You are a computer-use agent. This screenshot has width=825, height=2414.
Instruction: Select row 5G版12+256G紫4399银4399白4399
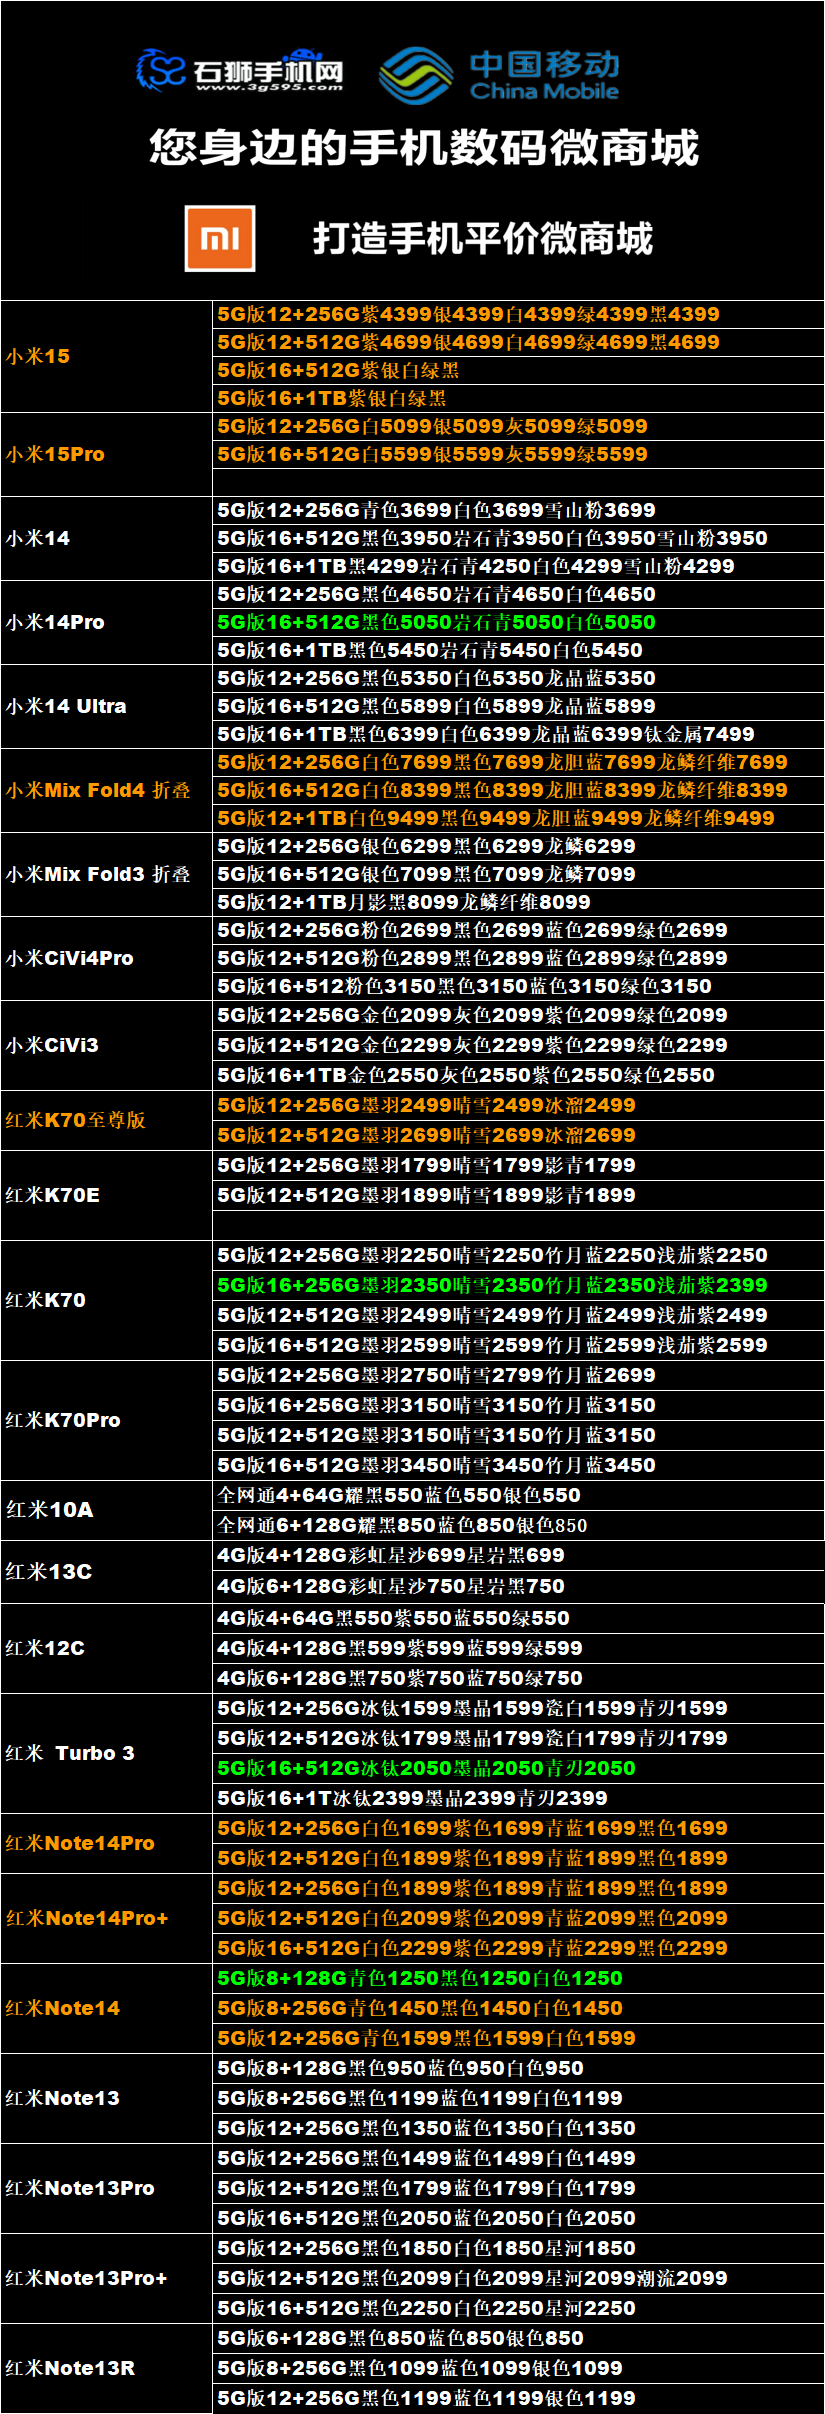click(x=518, y=314)
